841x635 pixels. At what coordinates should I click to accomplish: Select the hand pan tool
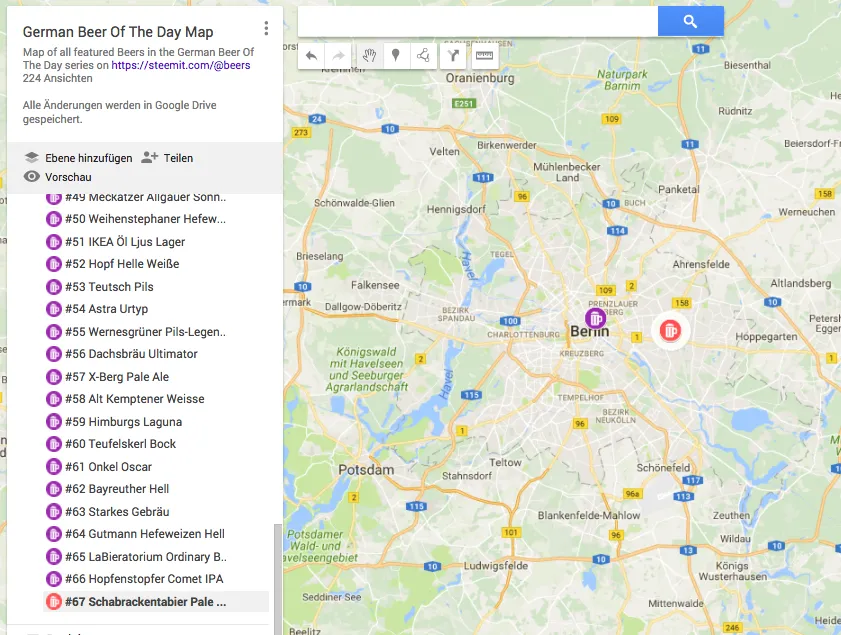point(369,55)
